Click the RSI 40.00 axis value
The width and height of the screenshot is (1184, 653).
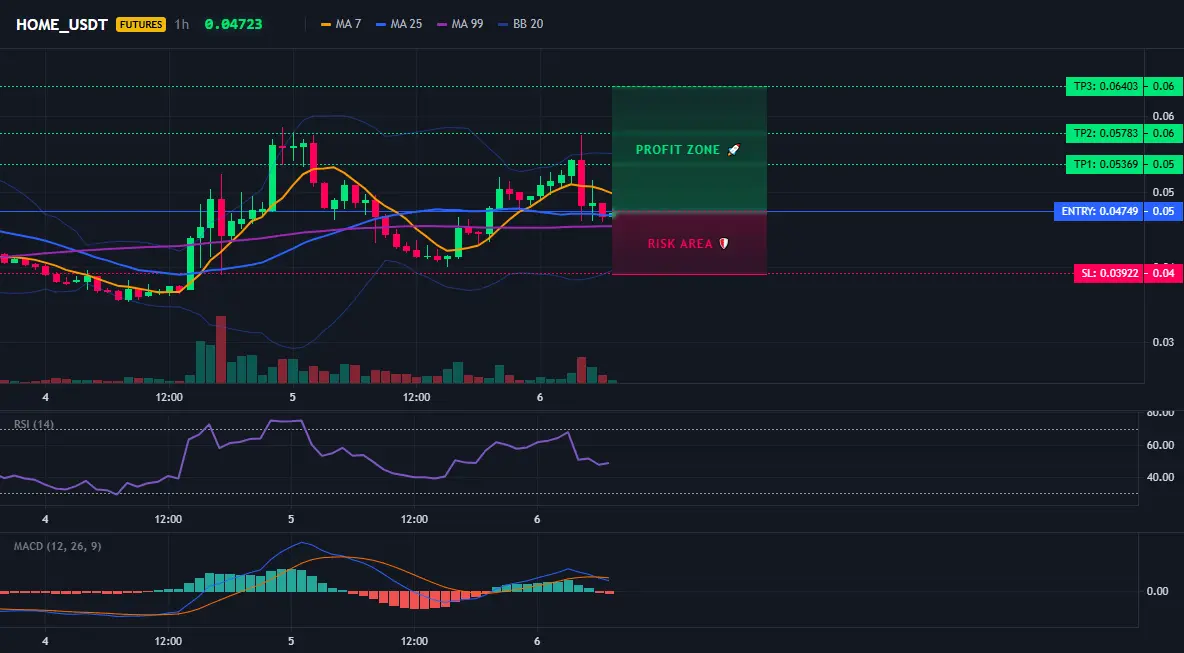(1161, 477)
